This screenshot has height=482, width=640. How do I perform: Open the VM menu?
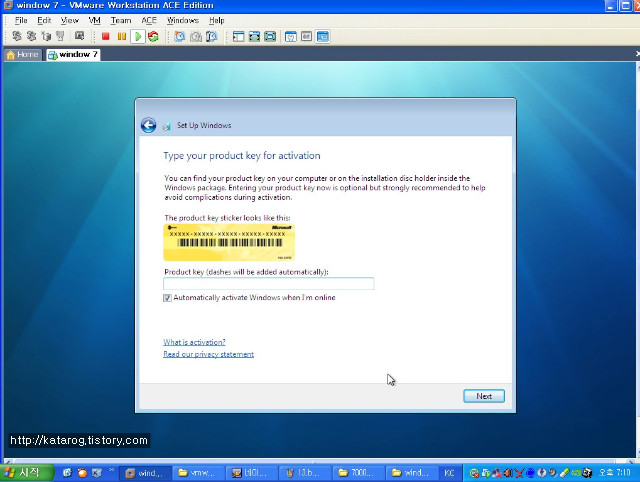click(95, 20)
